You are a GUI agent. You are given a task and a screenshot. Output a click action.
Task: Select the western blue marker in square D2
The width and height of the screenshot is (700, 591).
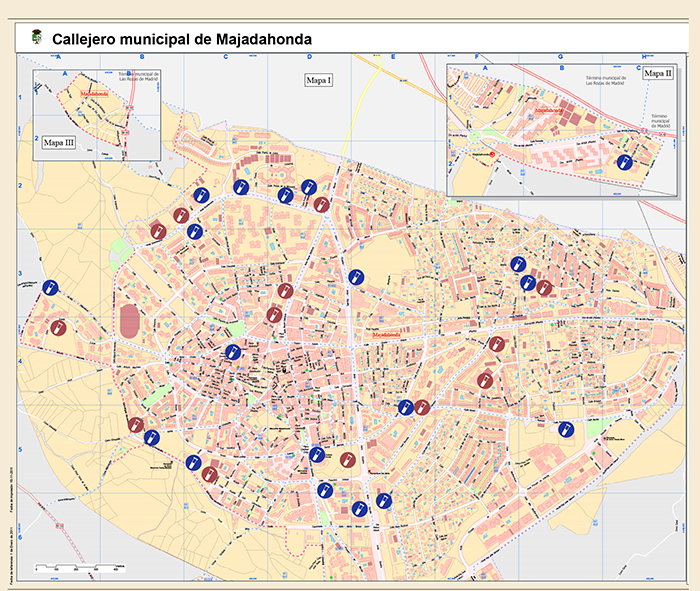point(285,195)
